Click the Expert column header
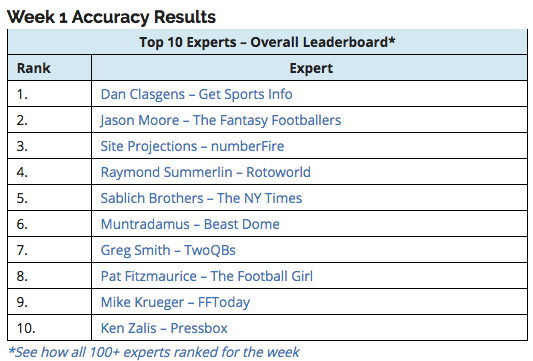Image resolution: width=533 pixels, height=361 pixels. point(309,68)
